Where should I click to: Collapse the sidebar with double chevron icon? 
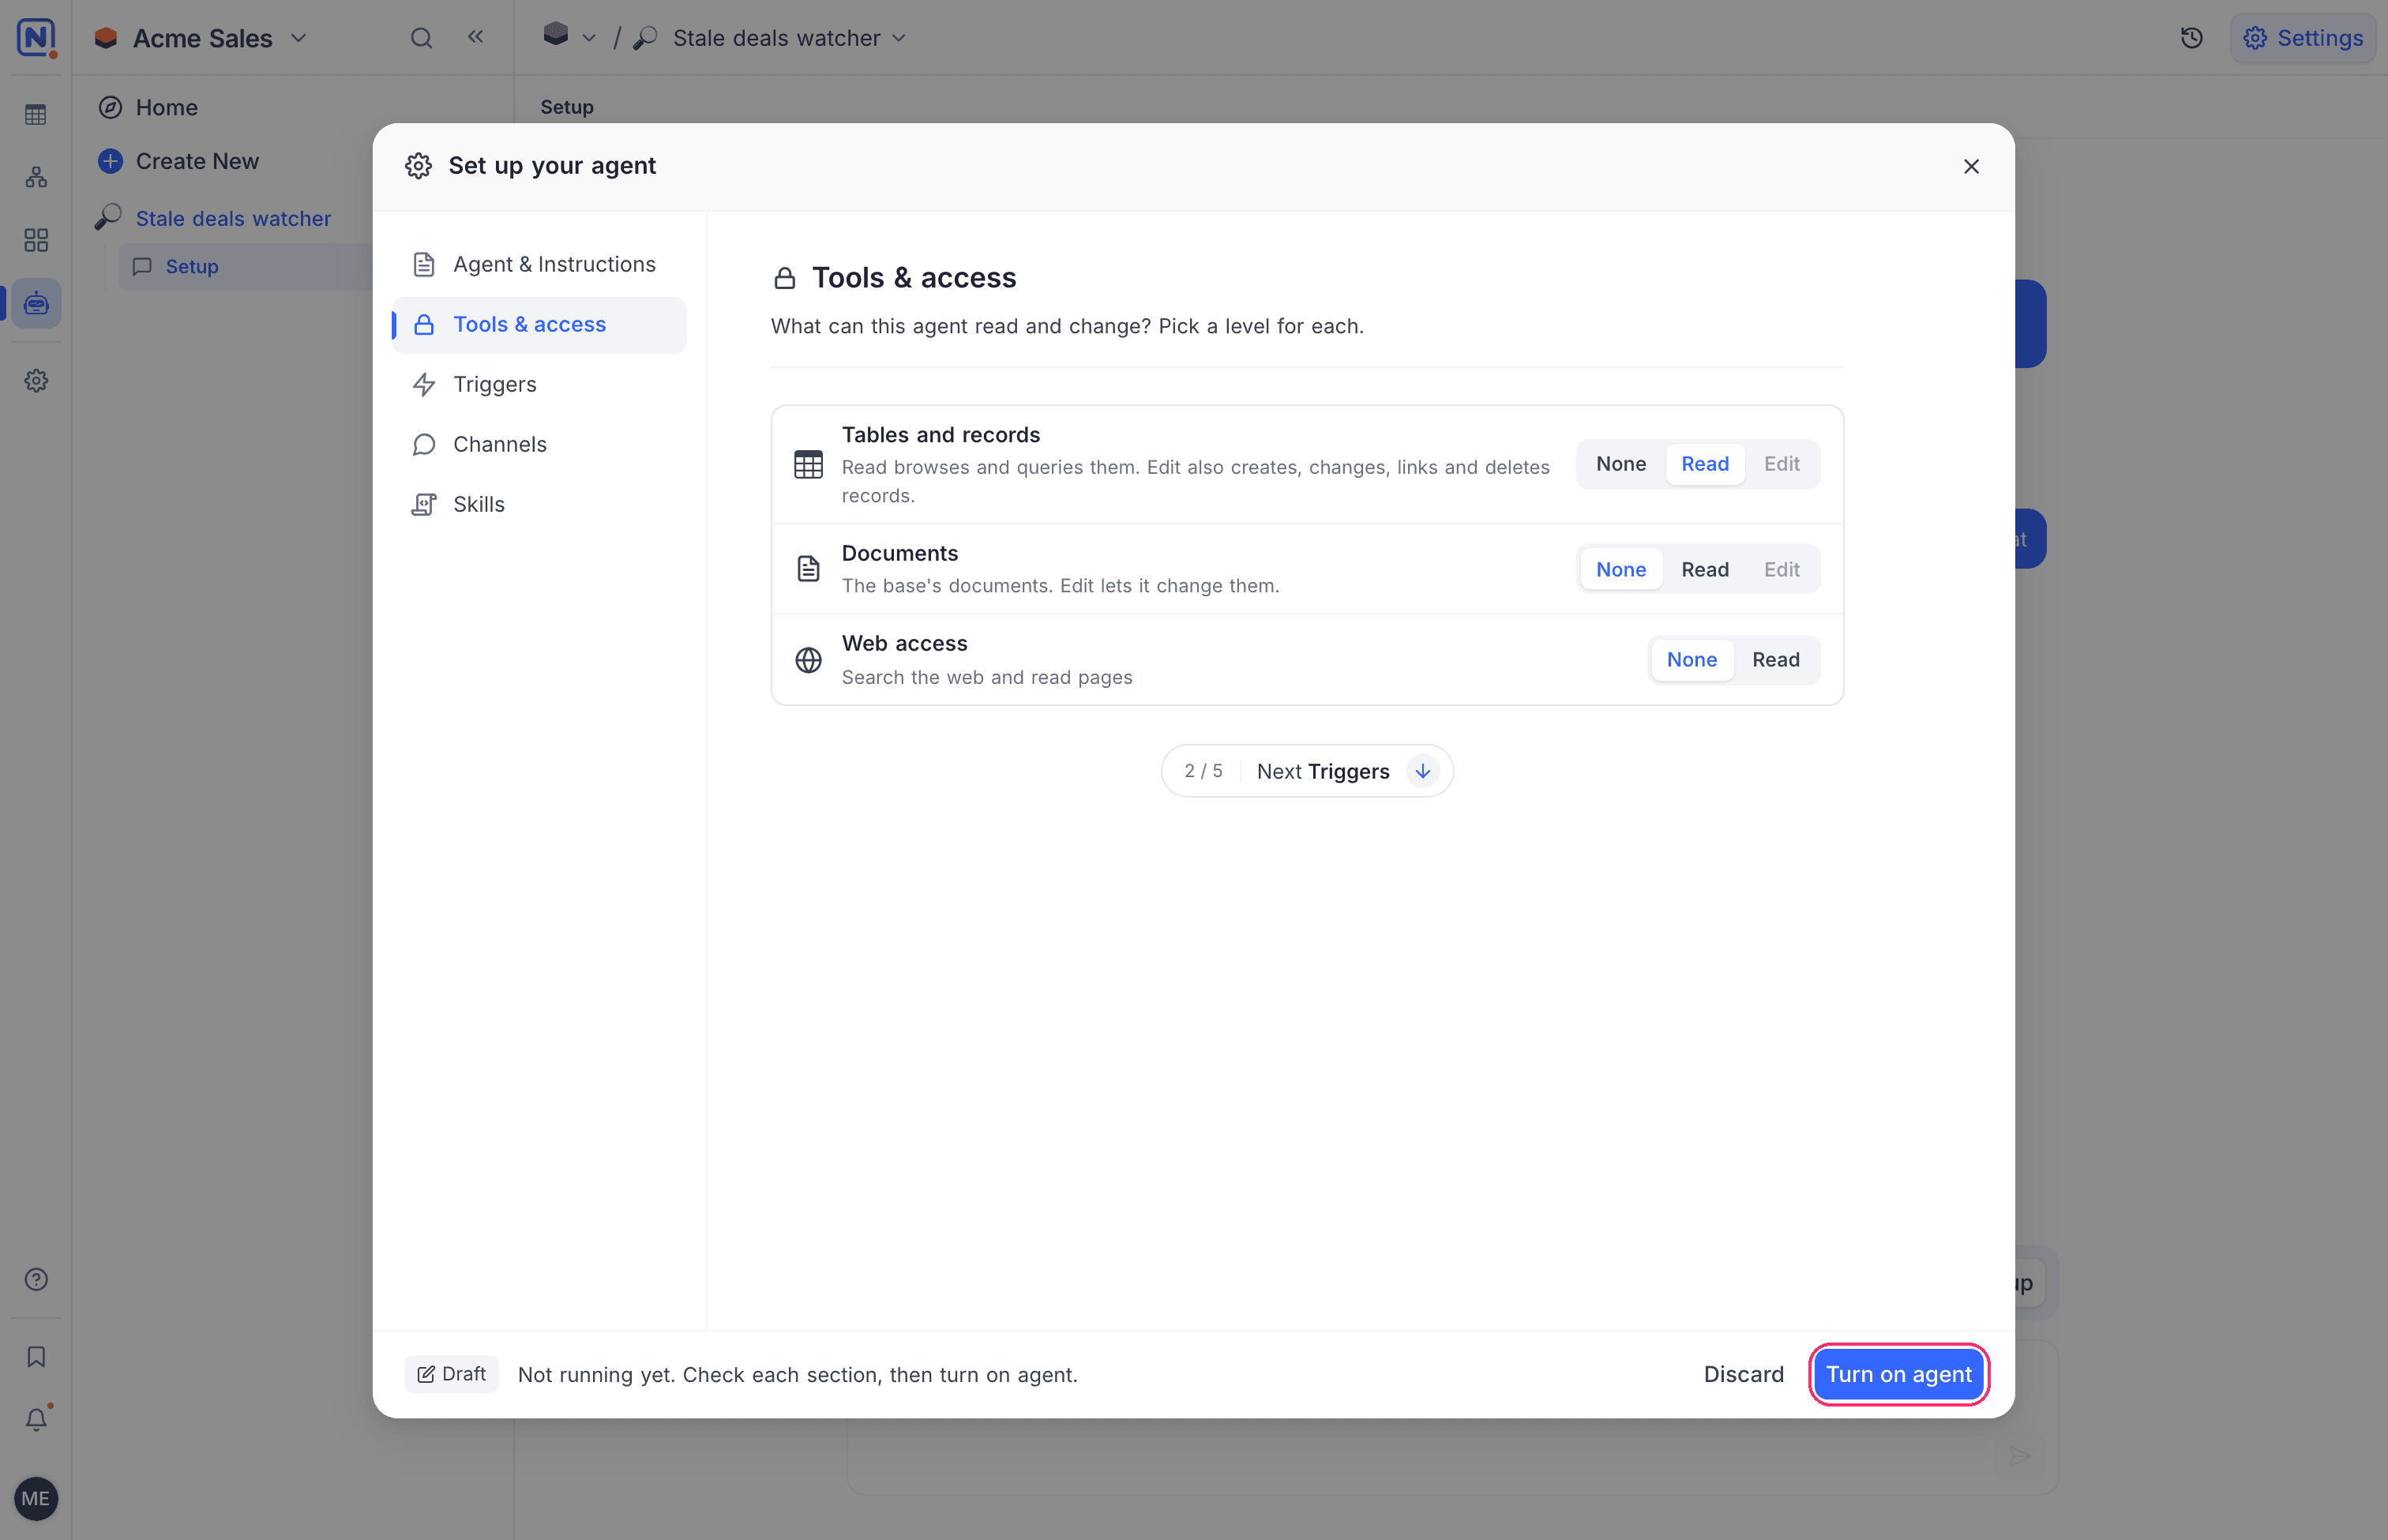475,37
